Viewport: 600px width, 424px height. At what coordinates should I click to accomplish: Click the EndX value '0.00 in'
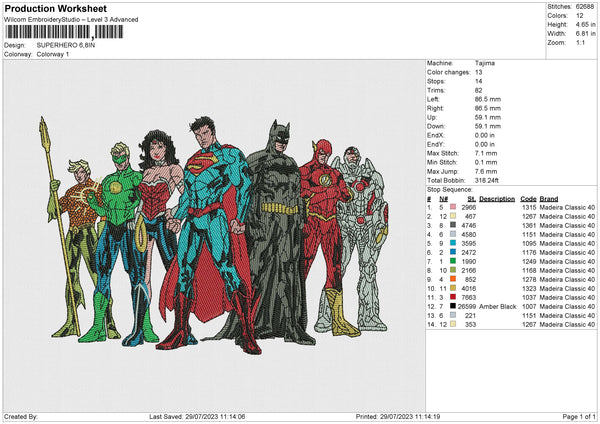(485, 135)
